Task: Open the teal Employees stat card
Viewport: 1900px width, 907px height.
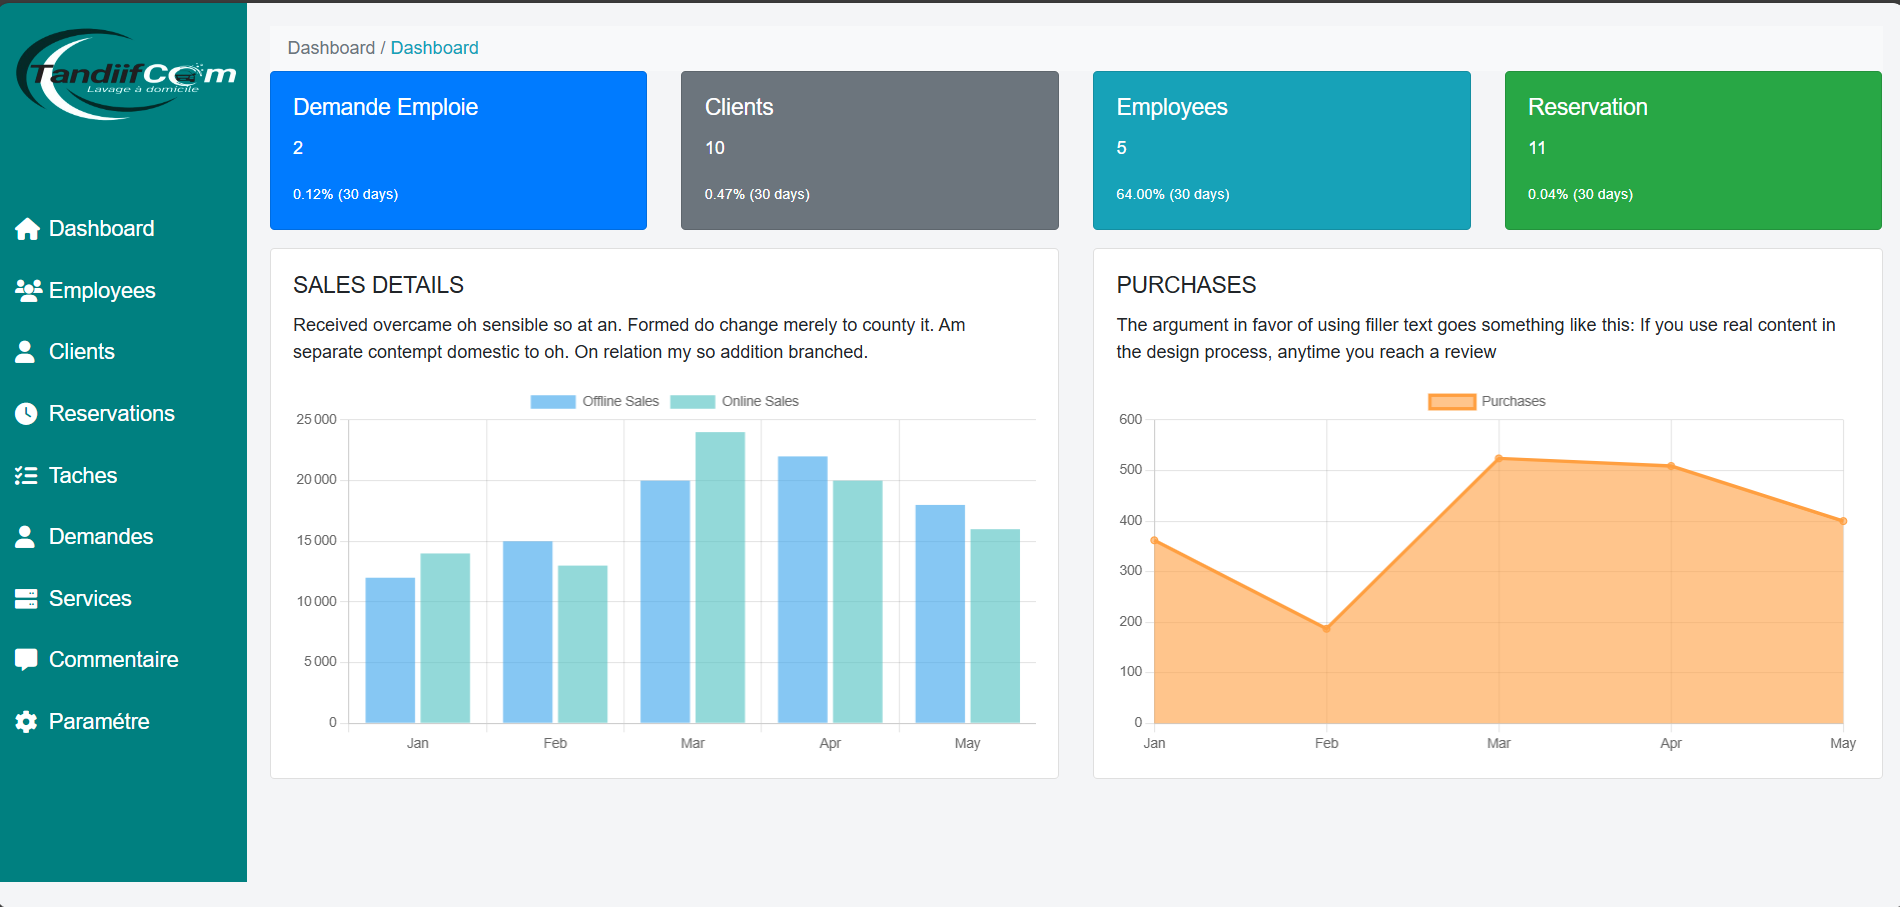Action: [x=1281, y=150]
